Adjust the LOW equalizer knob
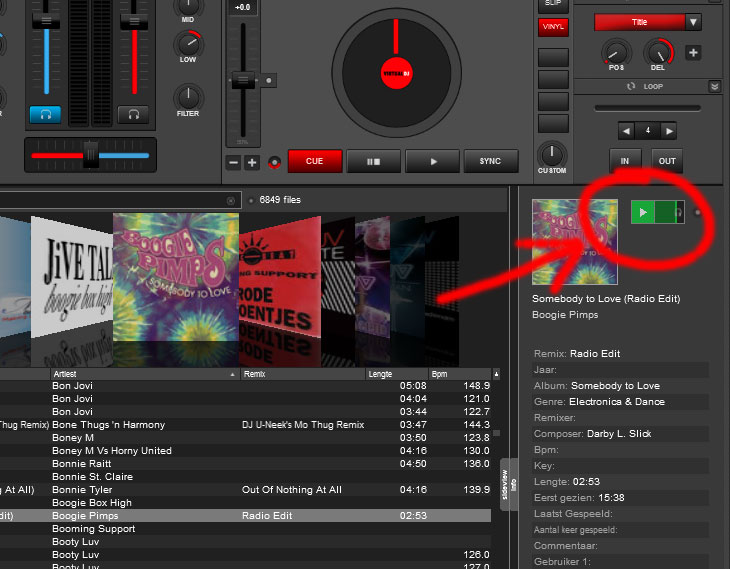Screen dimensions: 730x569 [188, 45]
